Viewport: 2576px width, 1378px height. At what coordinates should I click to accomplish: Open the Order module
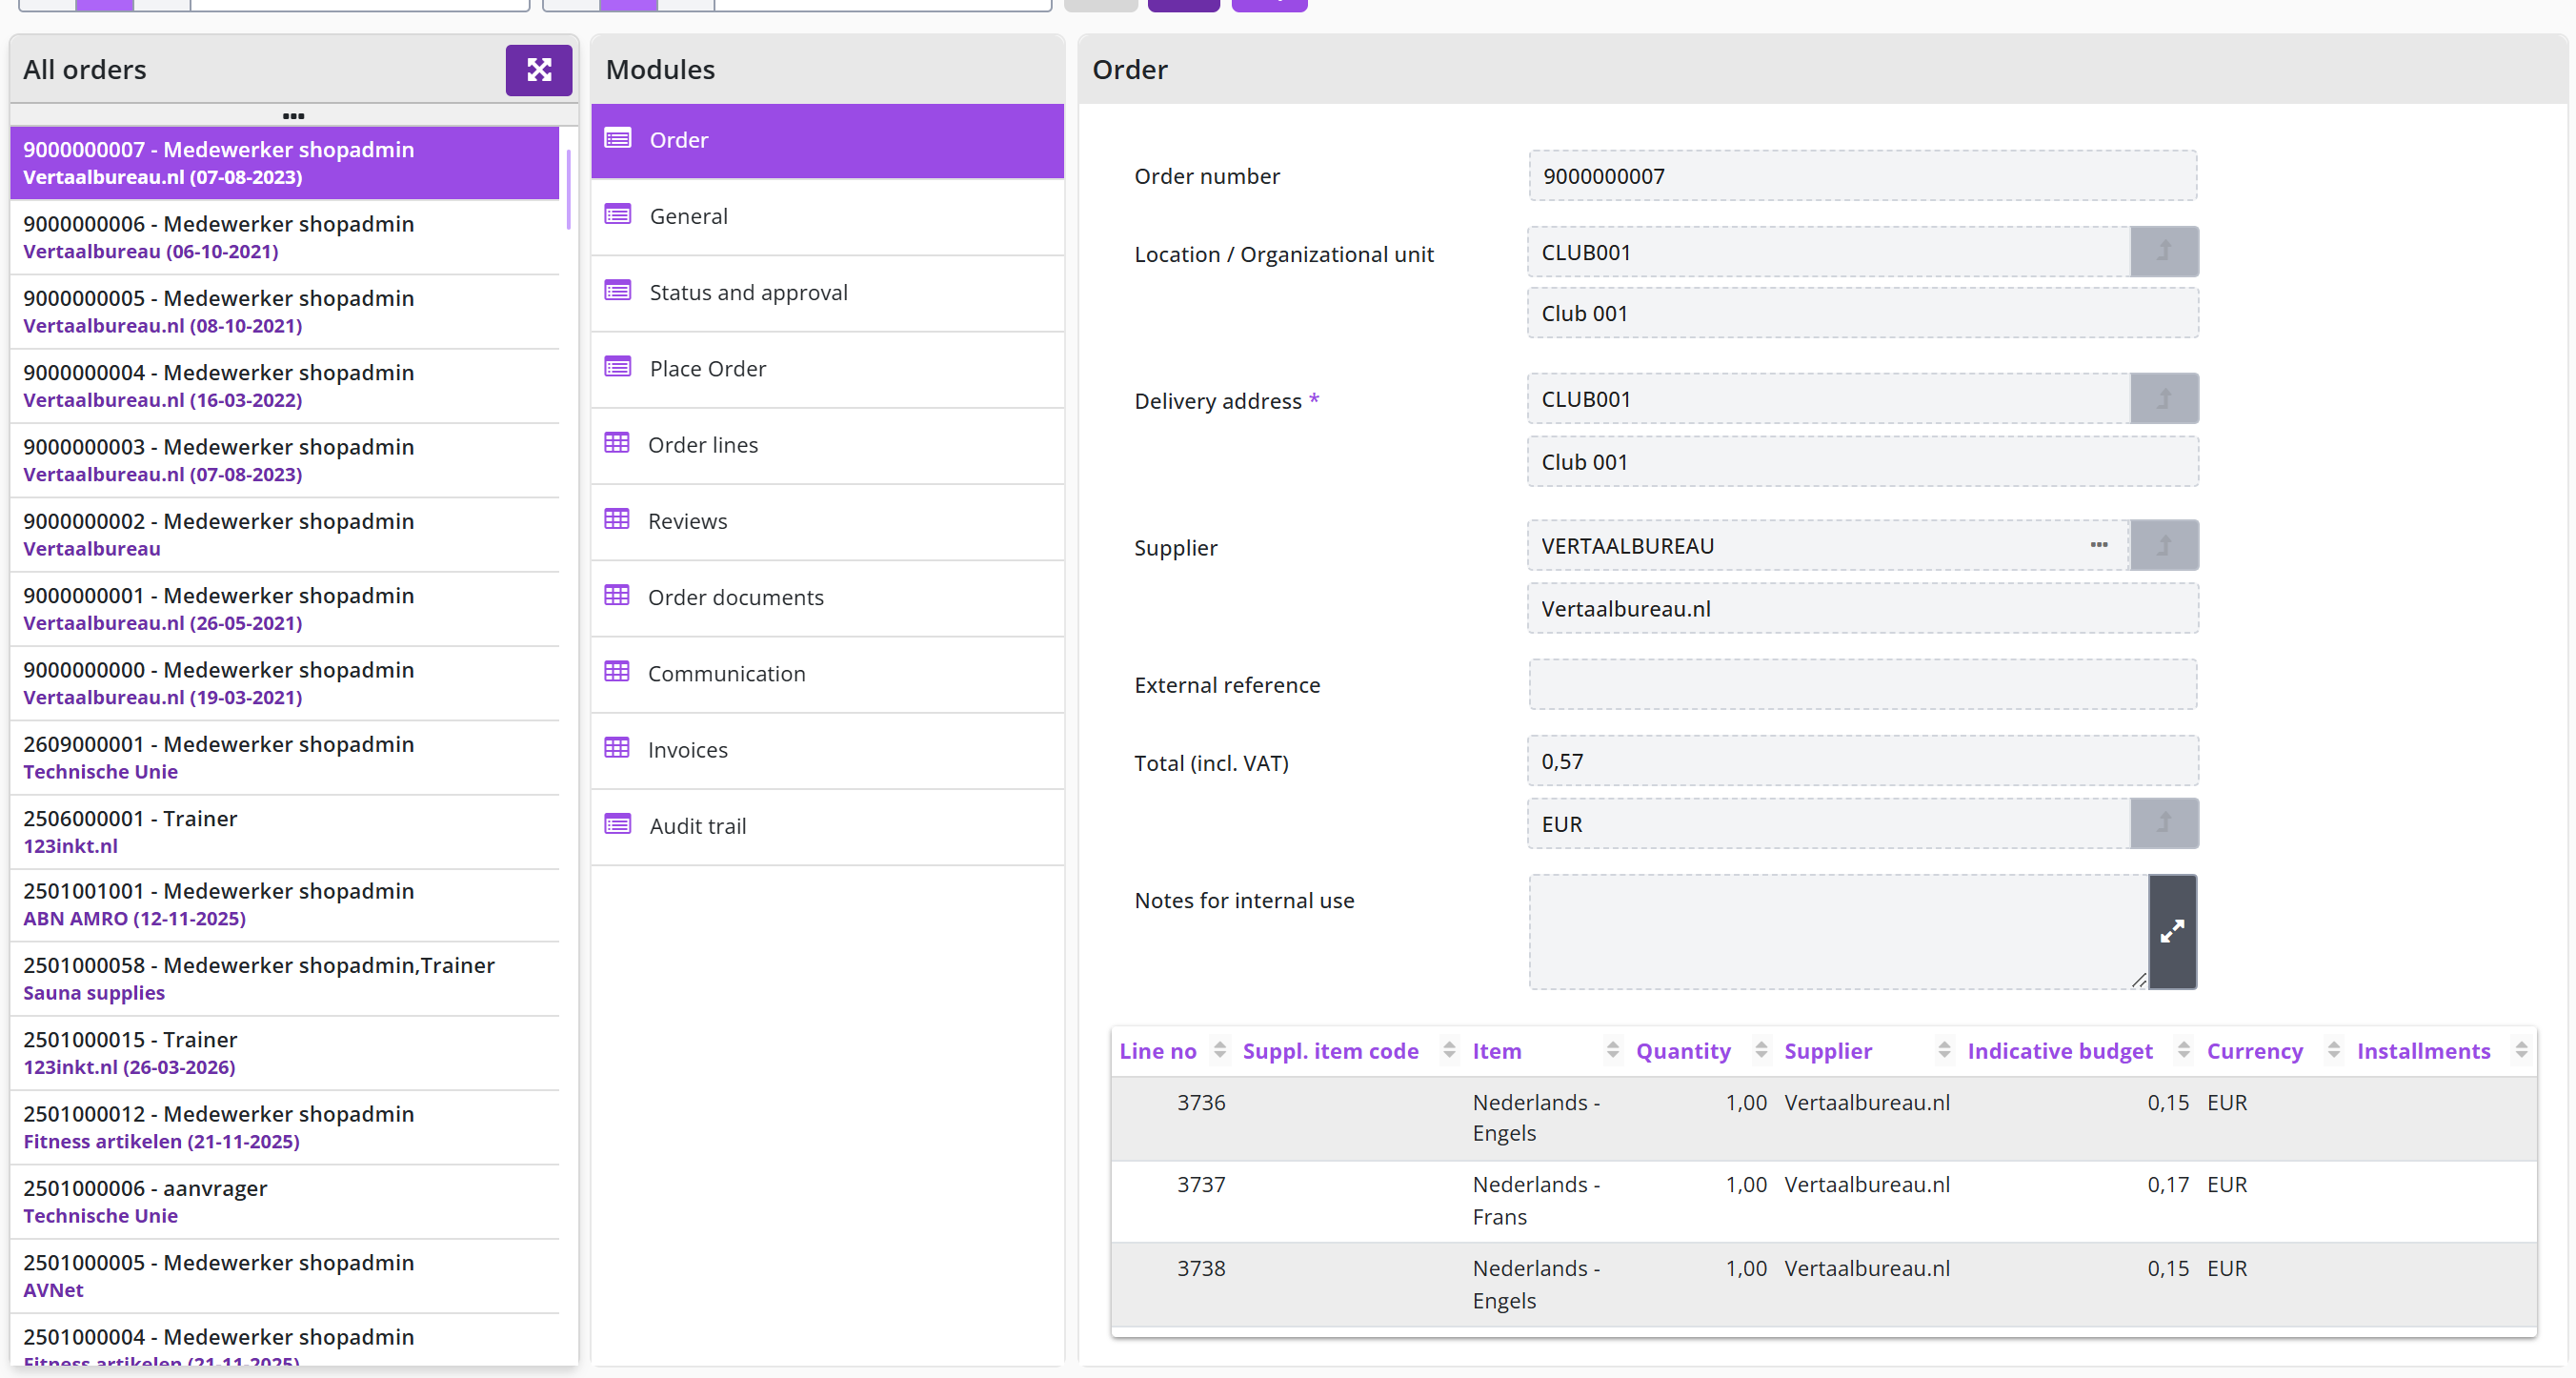[x=827, y=140]
